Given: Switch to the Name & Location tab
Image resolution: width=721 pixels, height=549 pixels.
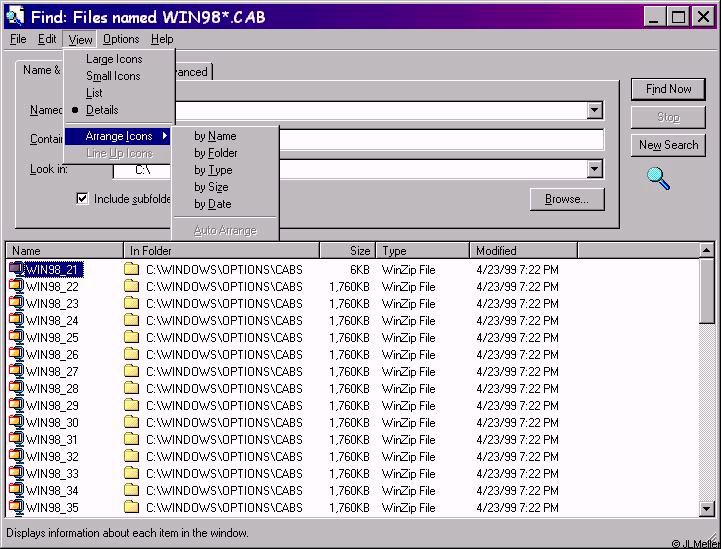Looking at the screenshot, I should (x=41, y=70).
